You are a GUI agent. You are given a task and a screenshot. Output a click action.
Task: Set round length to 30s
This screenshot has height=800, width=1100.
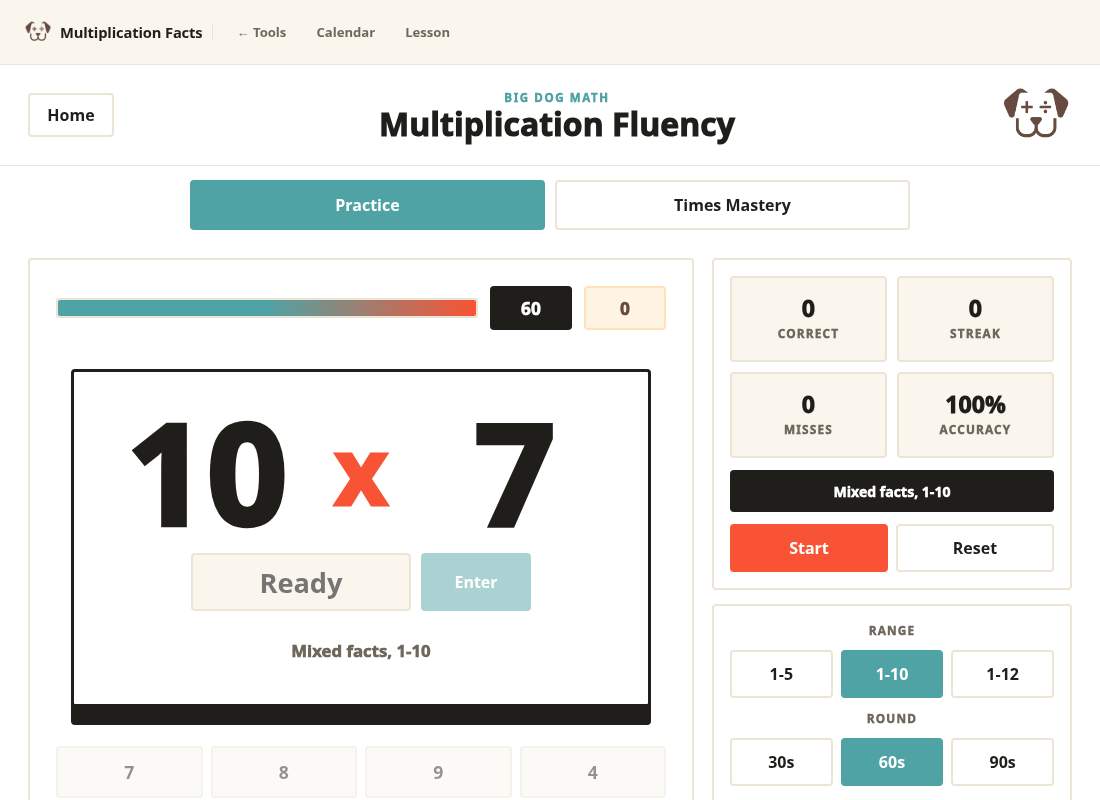782,761
